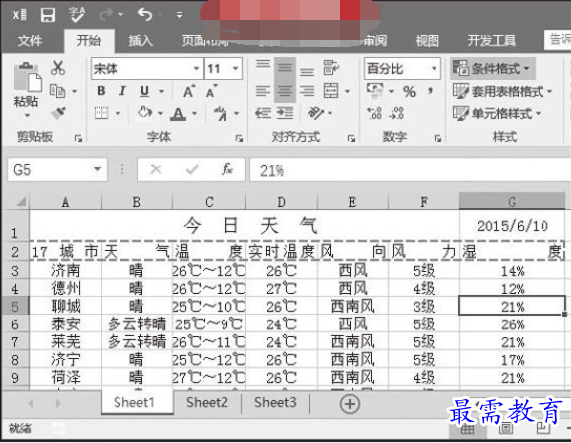Open the 文件 File tab

coord(30,40)
